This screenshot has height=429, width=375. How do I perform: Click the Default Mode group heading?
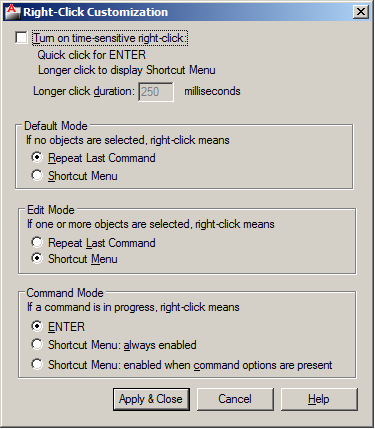(x=56, y=126)
